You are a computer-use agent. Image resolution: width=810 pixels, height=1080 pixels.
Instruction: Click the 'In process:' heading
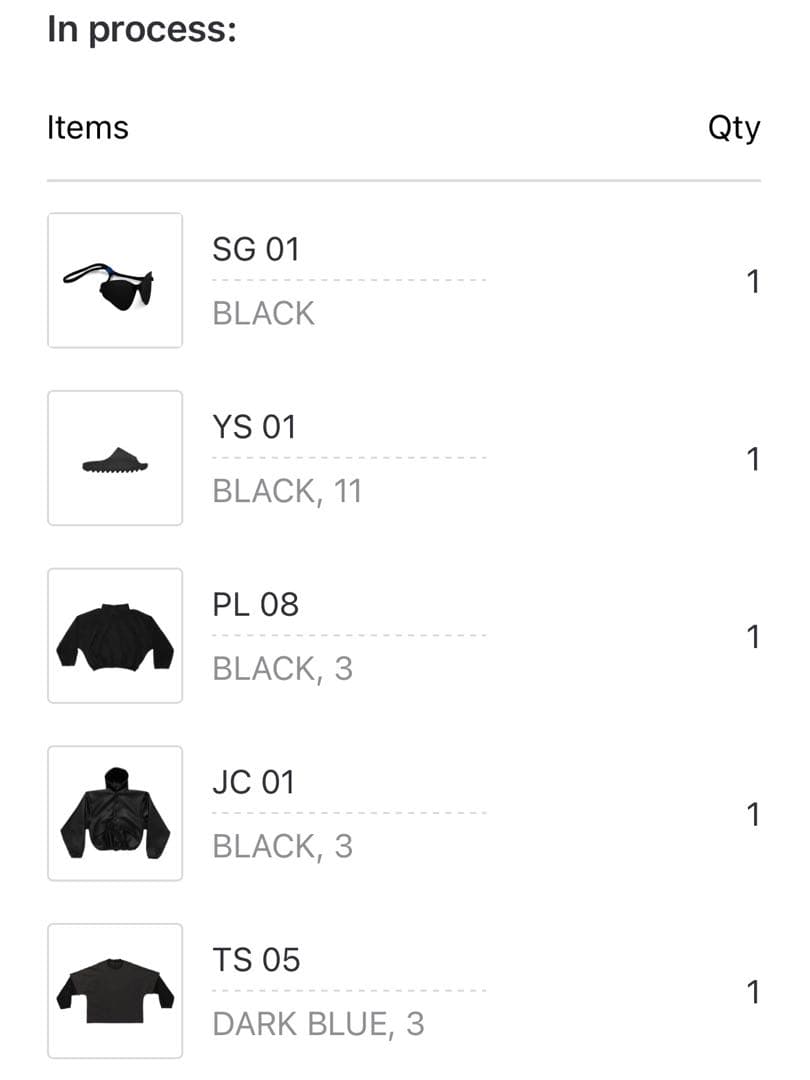(x=140, y=28)
